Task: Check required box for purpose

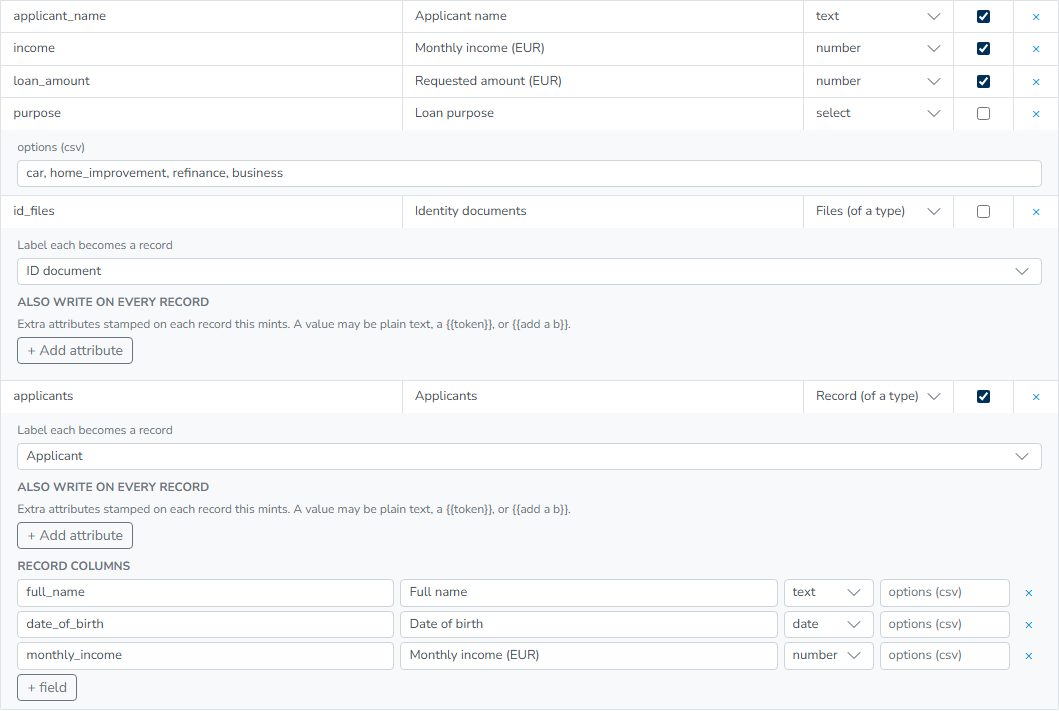Action: (983, 113)
